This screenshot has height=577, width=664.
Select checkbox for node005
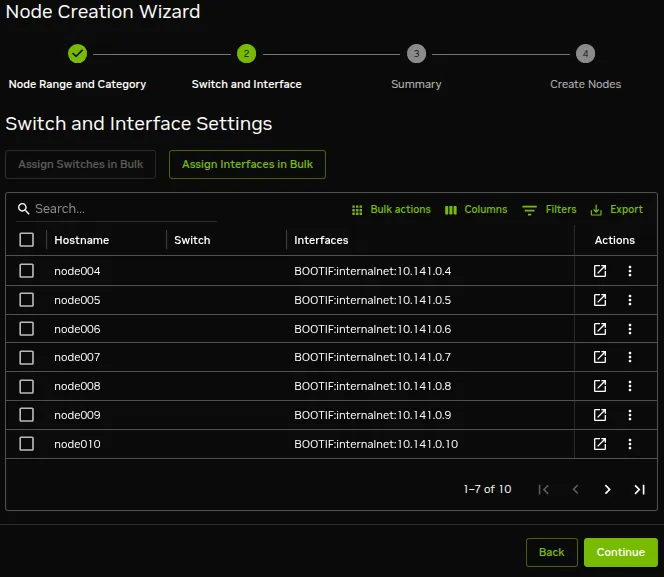(x=26, y=300)
